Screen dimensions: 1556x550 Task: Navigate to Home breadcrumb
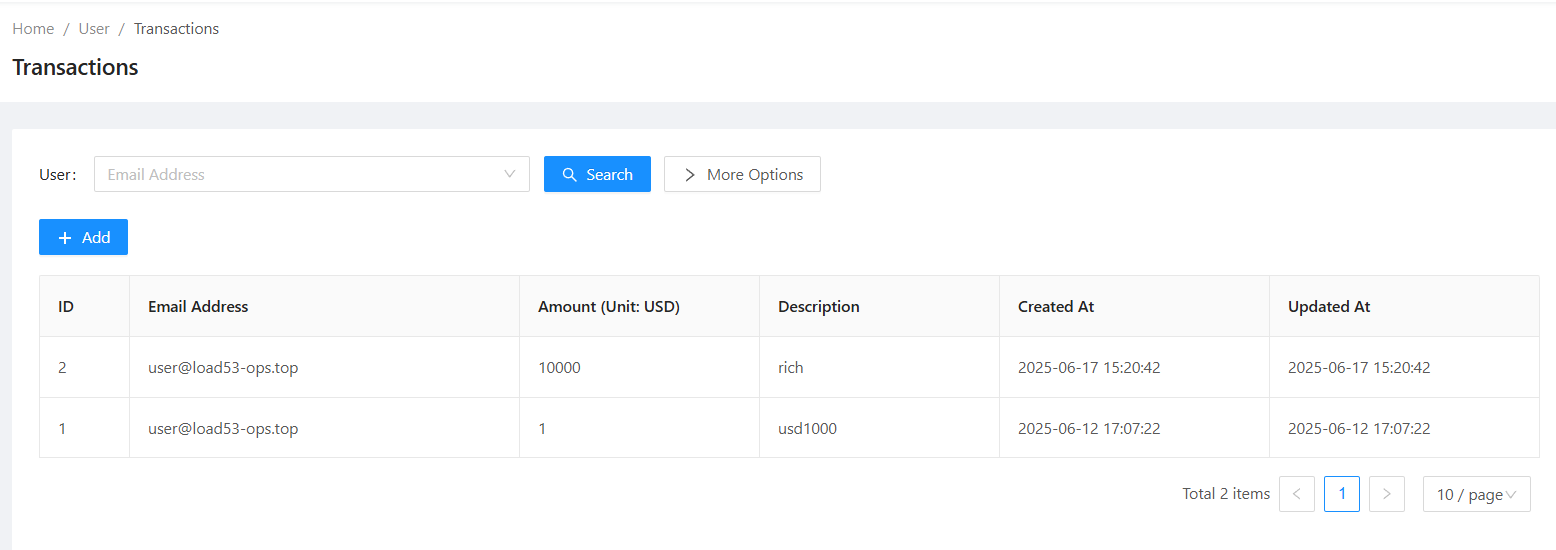tap(33, 29)
